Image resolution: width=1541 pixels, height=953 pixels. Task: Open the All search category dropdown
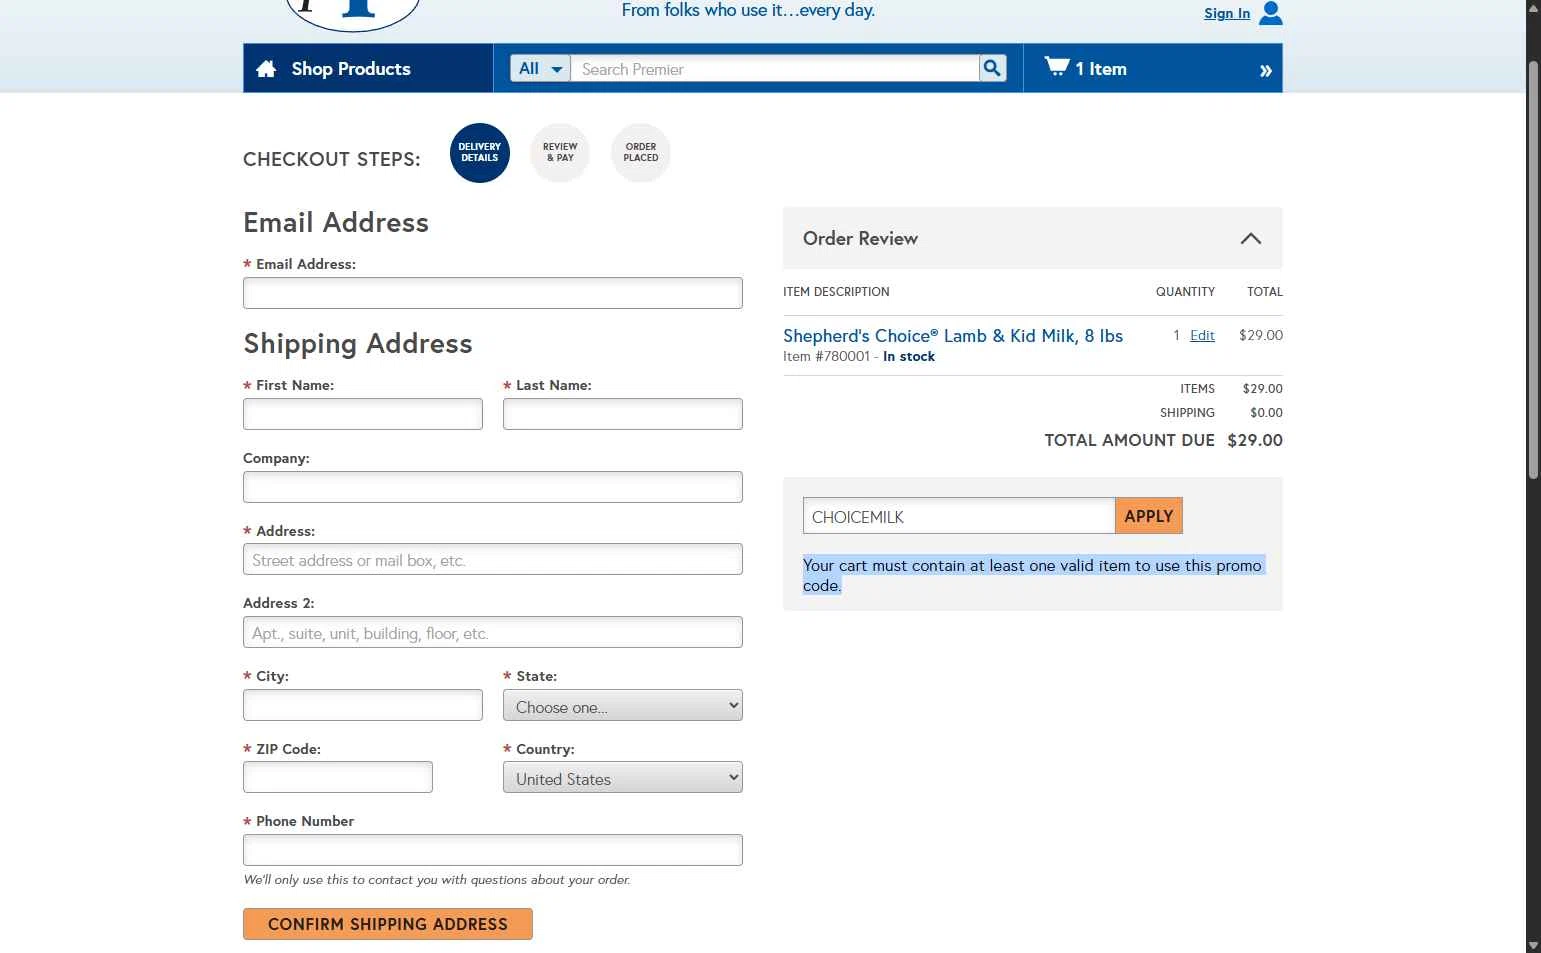(x=540, y=68)
